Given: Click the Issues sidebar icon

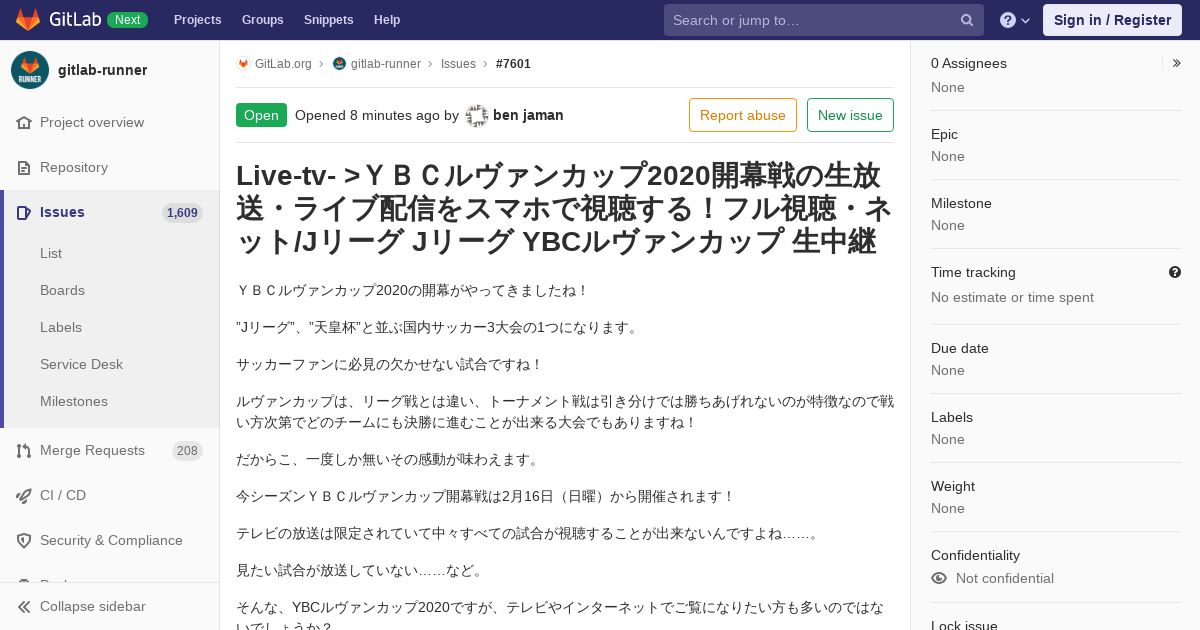Looking at the screenshot, I should coord(24,212).
